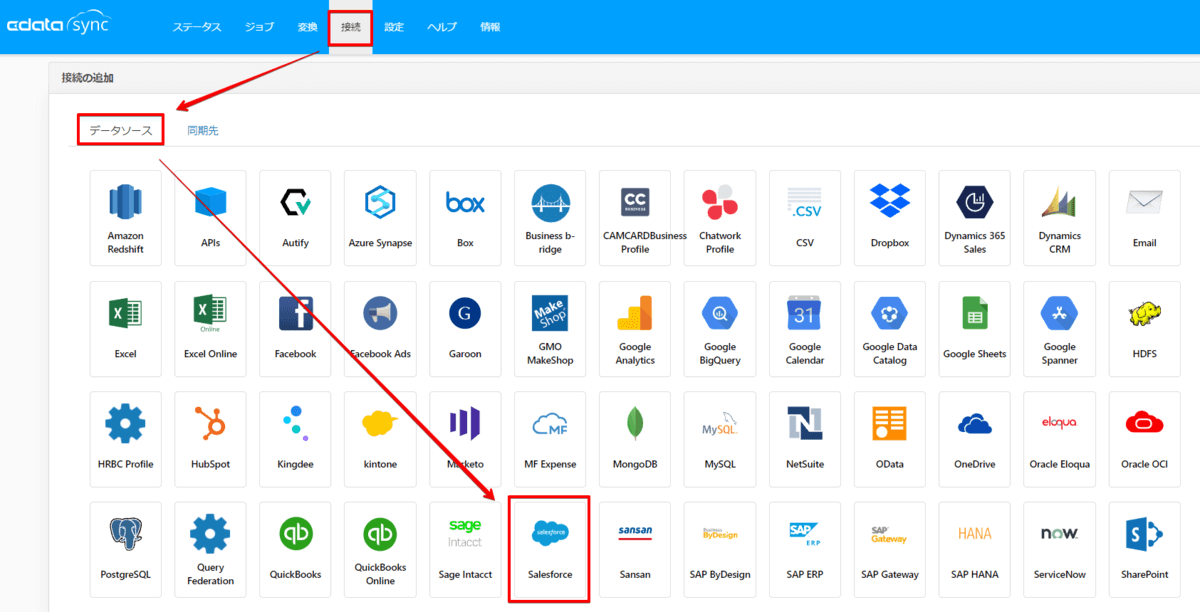The image size is (1200, 612).
Task: Choose CAMCARD Business Profile tile
Action: coord(636,218)
